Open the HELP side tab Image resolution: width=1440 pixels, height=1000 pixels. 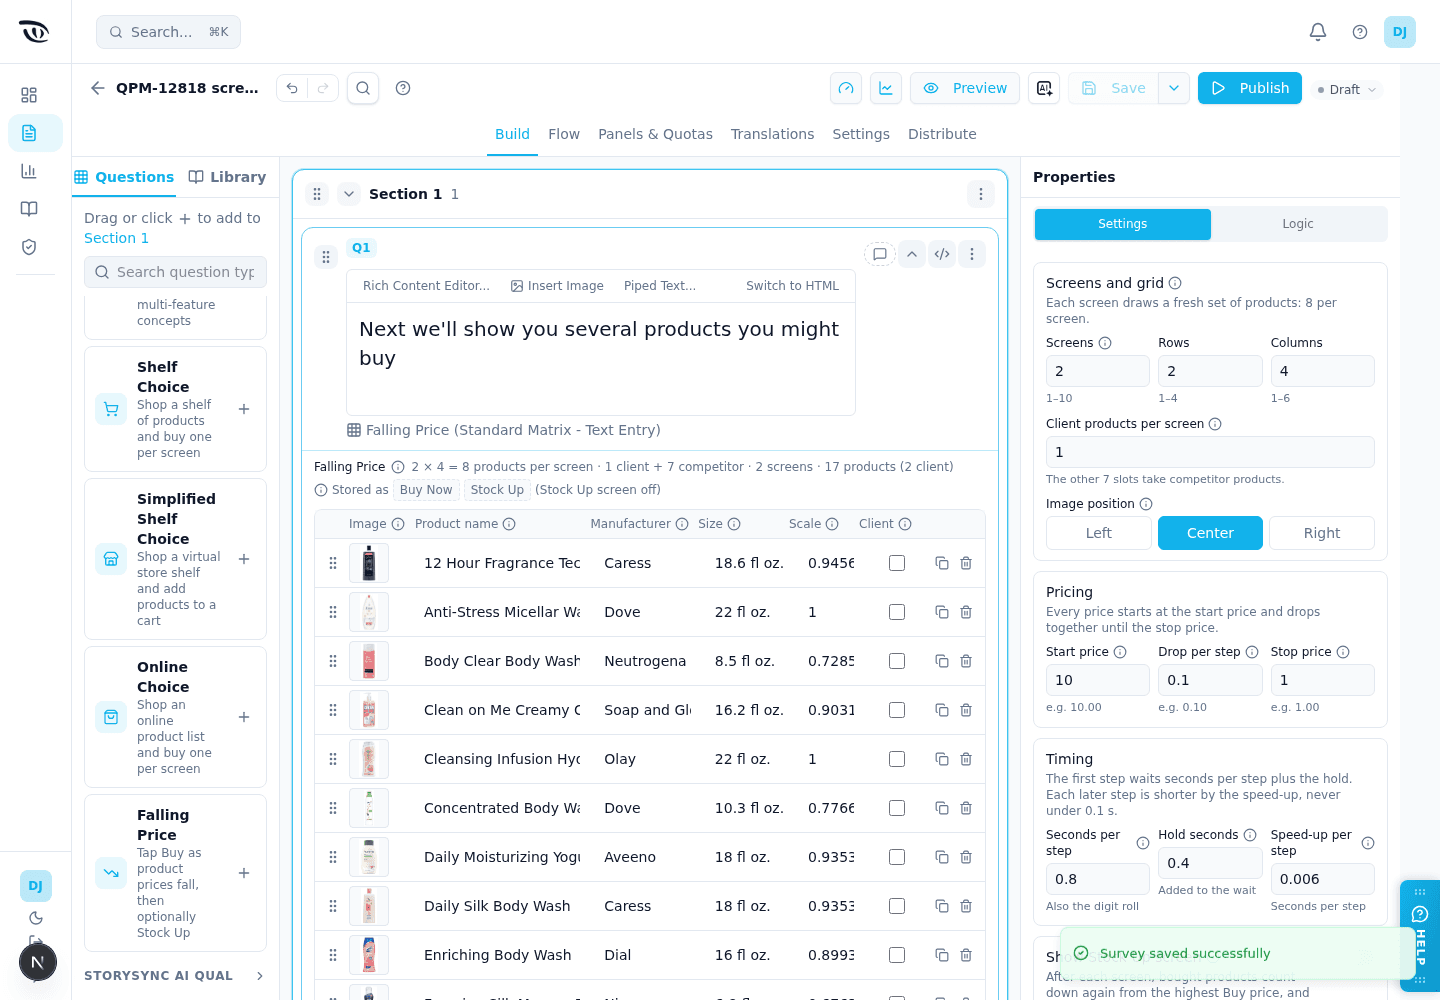[x=1420, y=935]
